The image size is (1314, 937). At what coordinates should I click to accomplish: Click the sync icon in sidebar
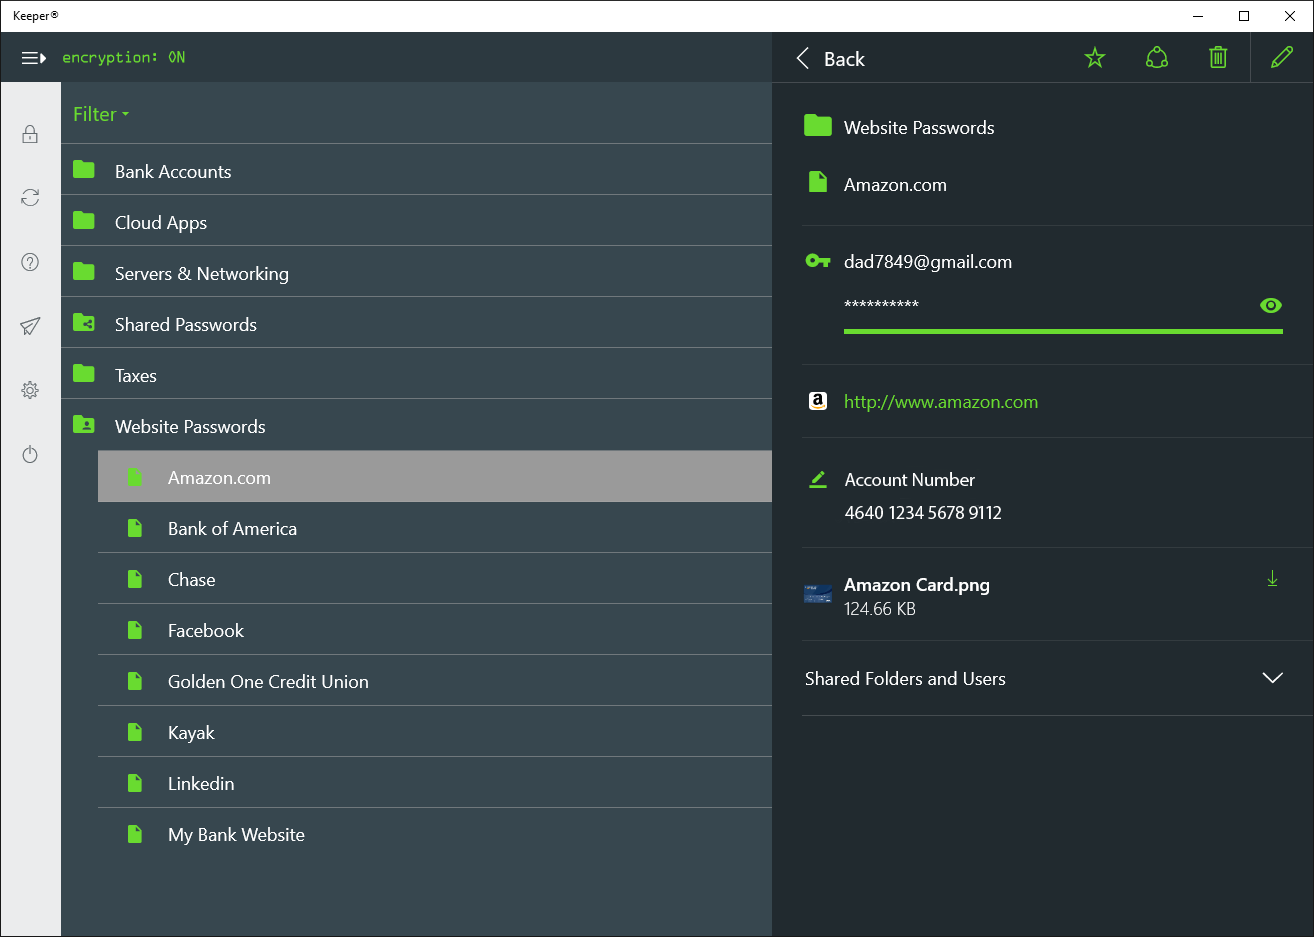[30, 198]
